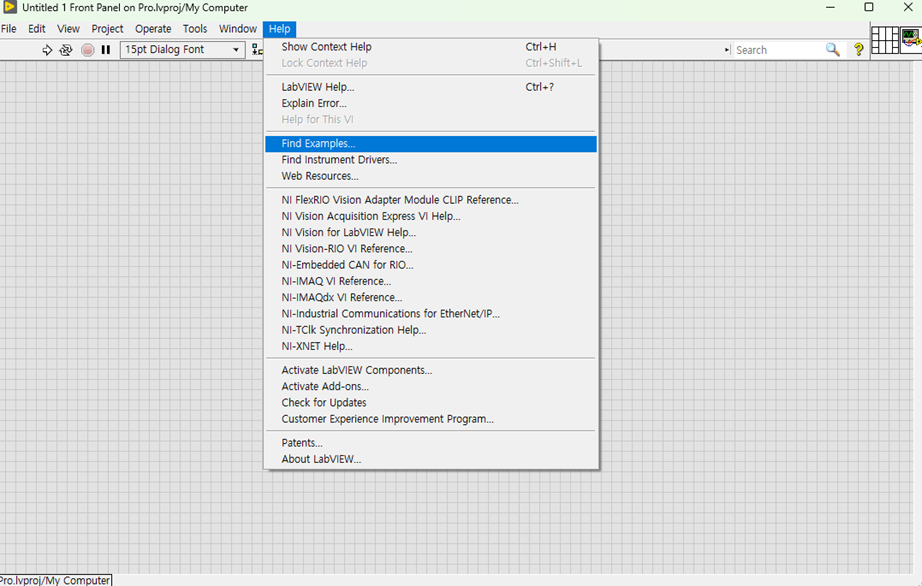The width and height of the screenshot is (922, 586).
Task: Click the search magnifier icon
Action: (x=833, y=50)
